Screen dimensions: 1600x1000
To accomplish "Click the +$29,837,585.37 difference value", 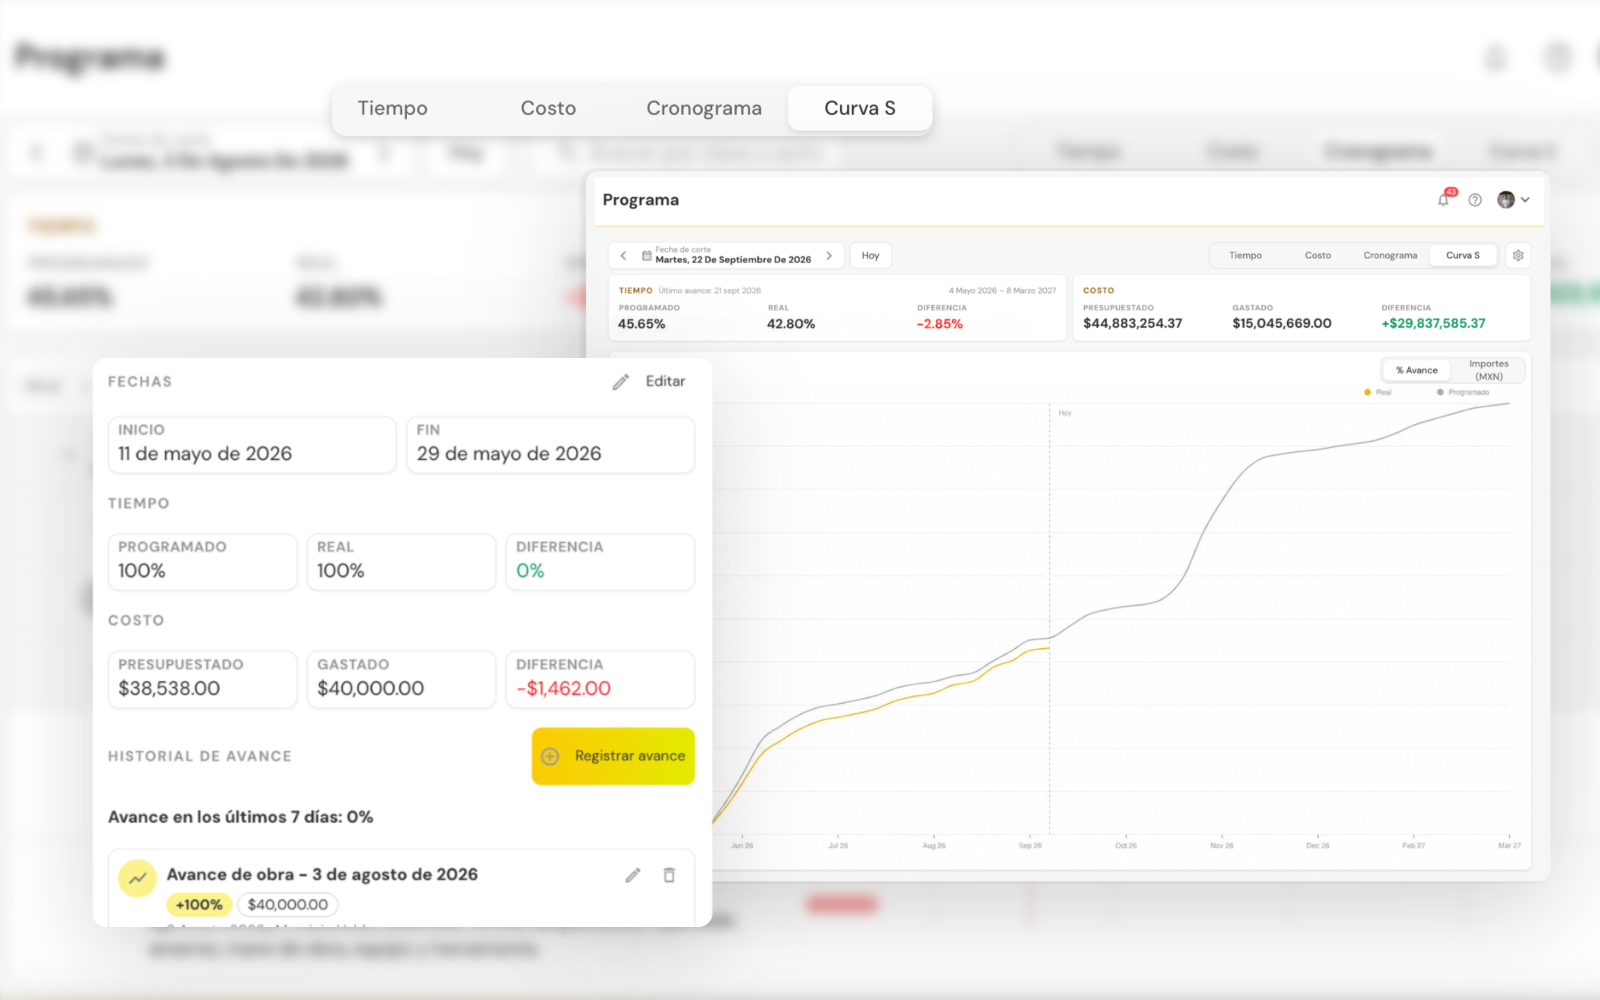I will 1433,324.
